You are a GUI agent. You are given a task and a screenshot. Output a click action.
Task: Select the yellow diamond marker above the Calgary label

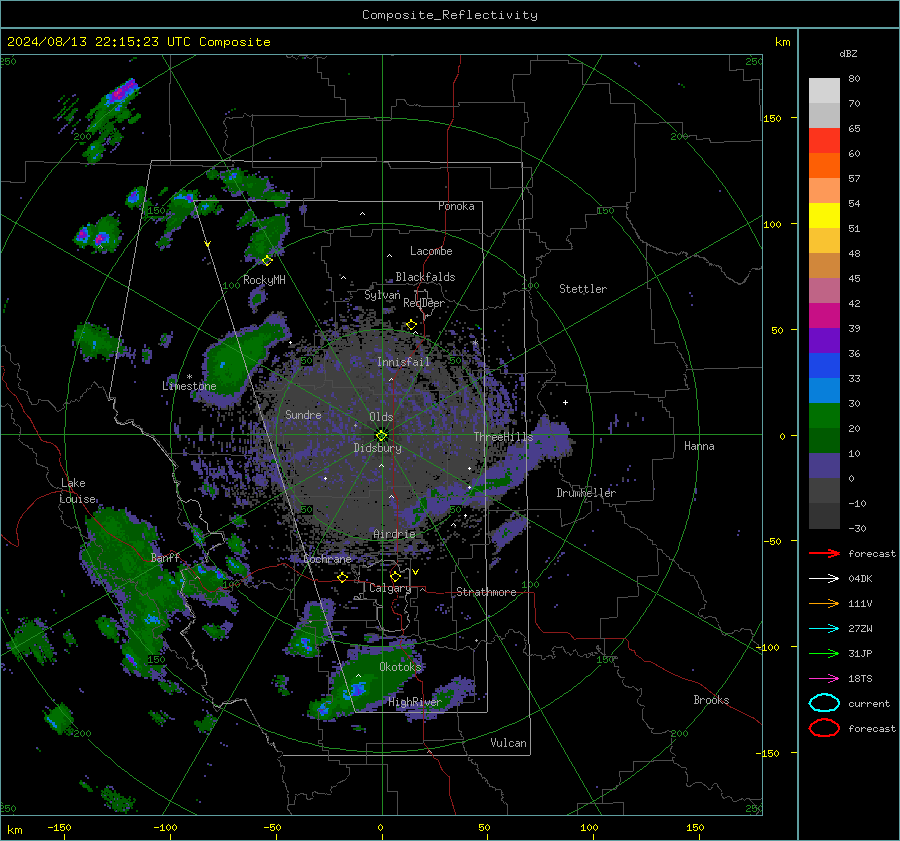coord(395,576)
